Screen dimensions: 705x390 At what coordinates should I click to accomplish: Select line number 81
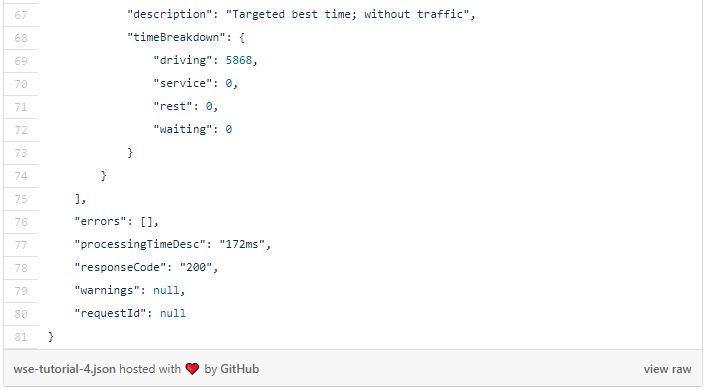[21, 337]
